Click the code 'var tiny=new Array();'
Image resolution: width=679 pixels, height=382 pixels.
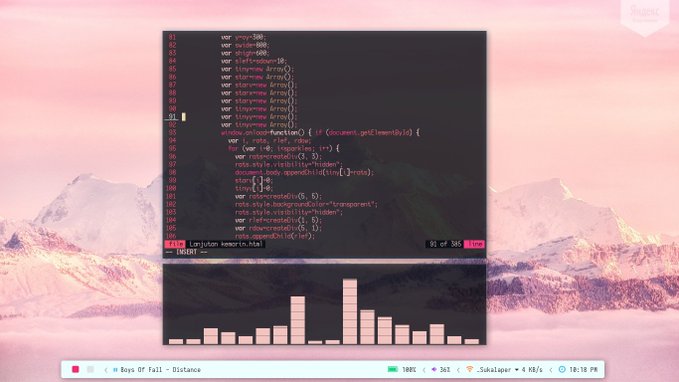(x=257, y=69)
